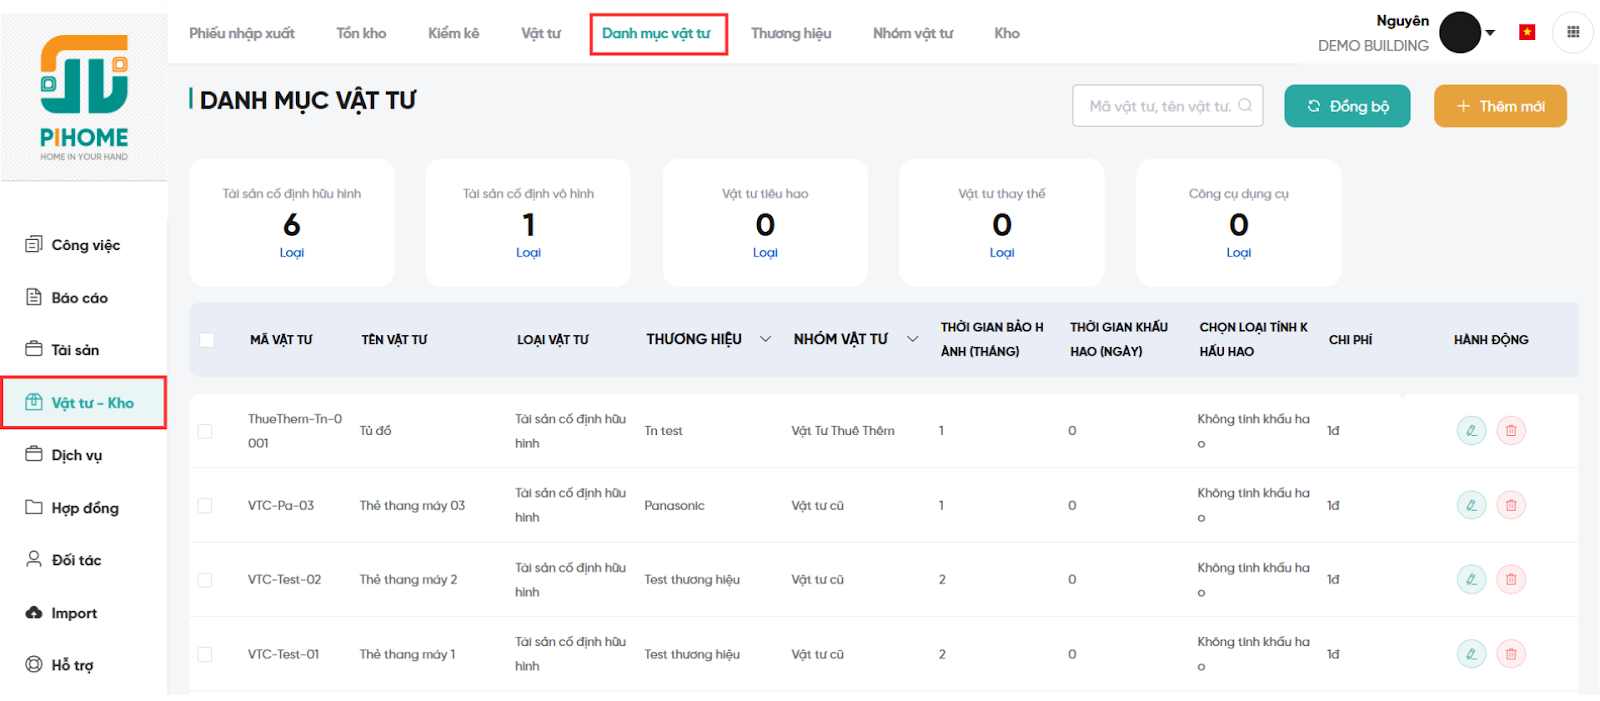Click the delete icon for VTC-Pa-03 row
Screen dimensions: 1600x701
click(1511, 505)
